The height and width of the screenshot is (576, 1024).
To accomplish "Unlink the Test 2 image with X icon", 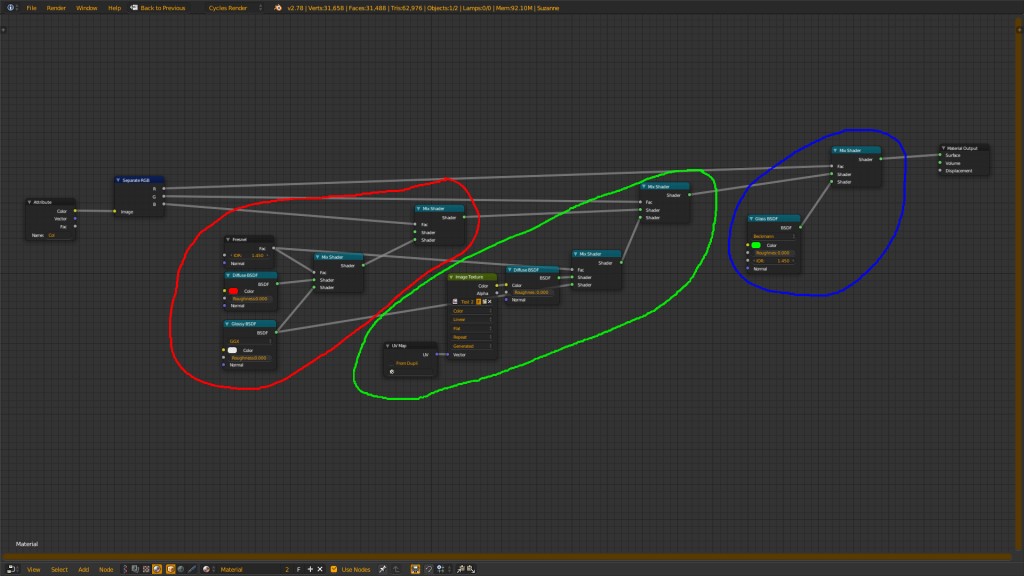I will click(x=489, y=302).
